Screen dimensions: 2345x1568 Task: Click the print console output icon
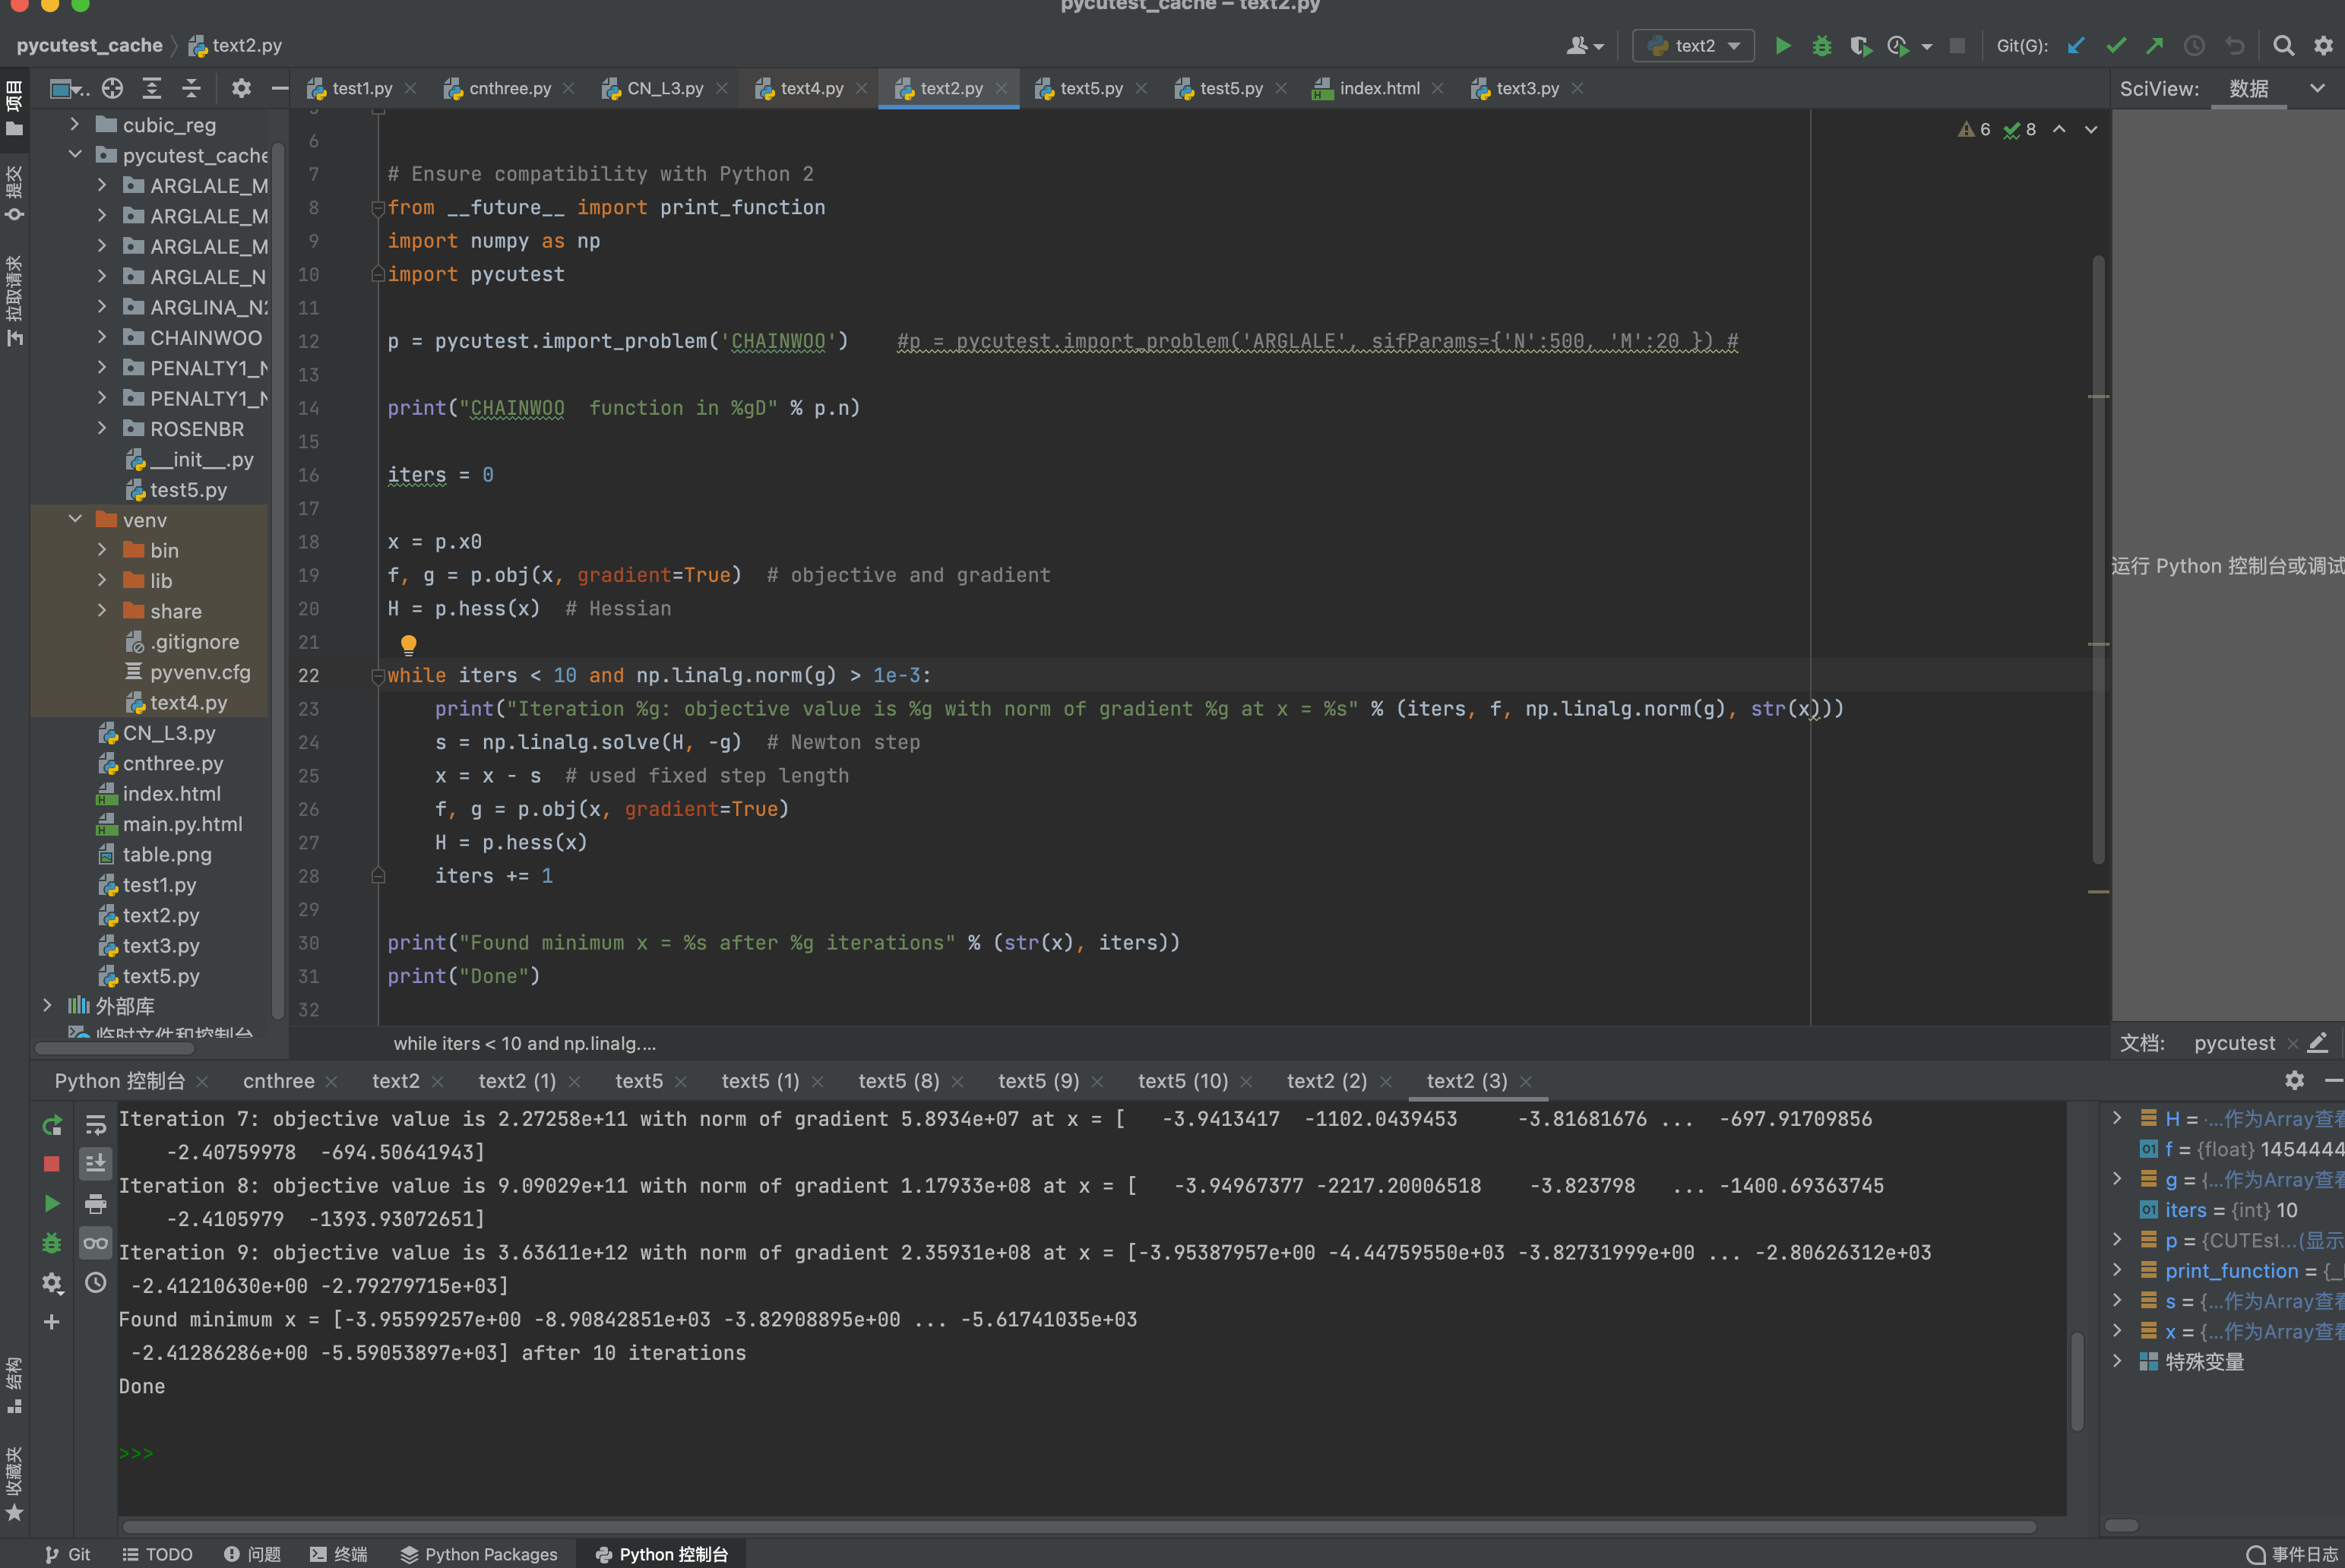pyautogui.click(x=96, y=1203)
